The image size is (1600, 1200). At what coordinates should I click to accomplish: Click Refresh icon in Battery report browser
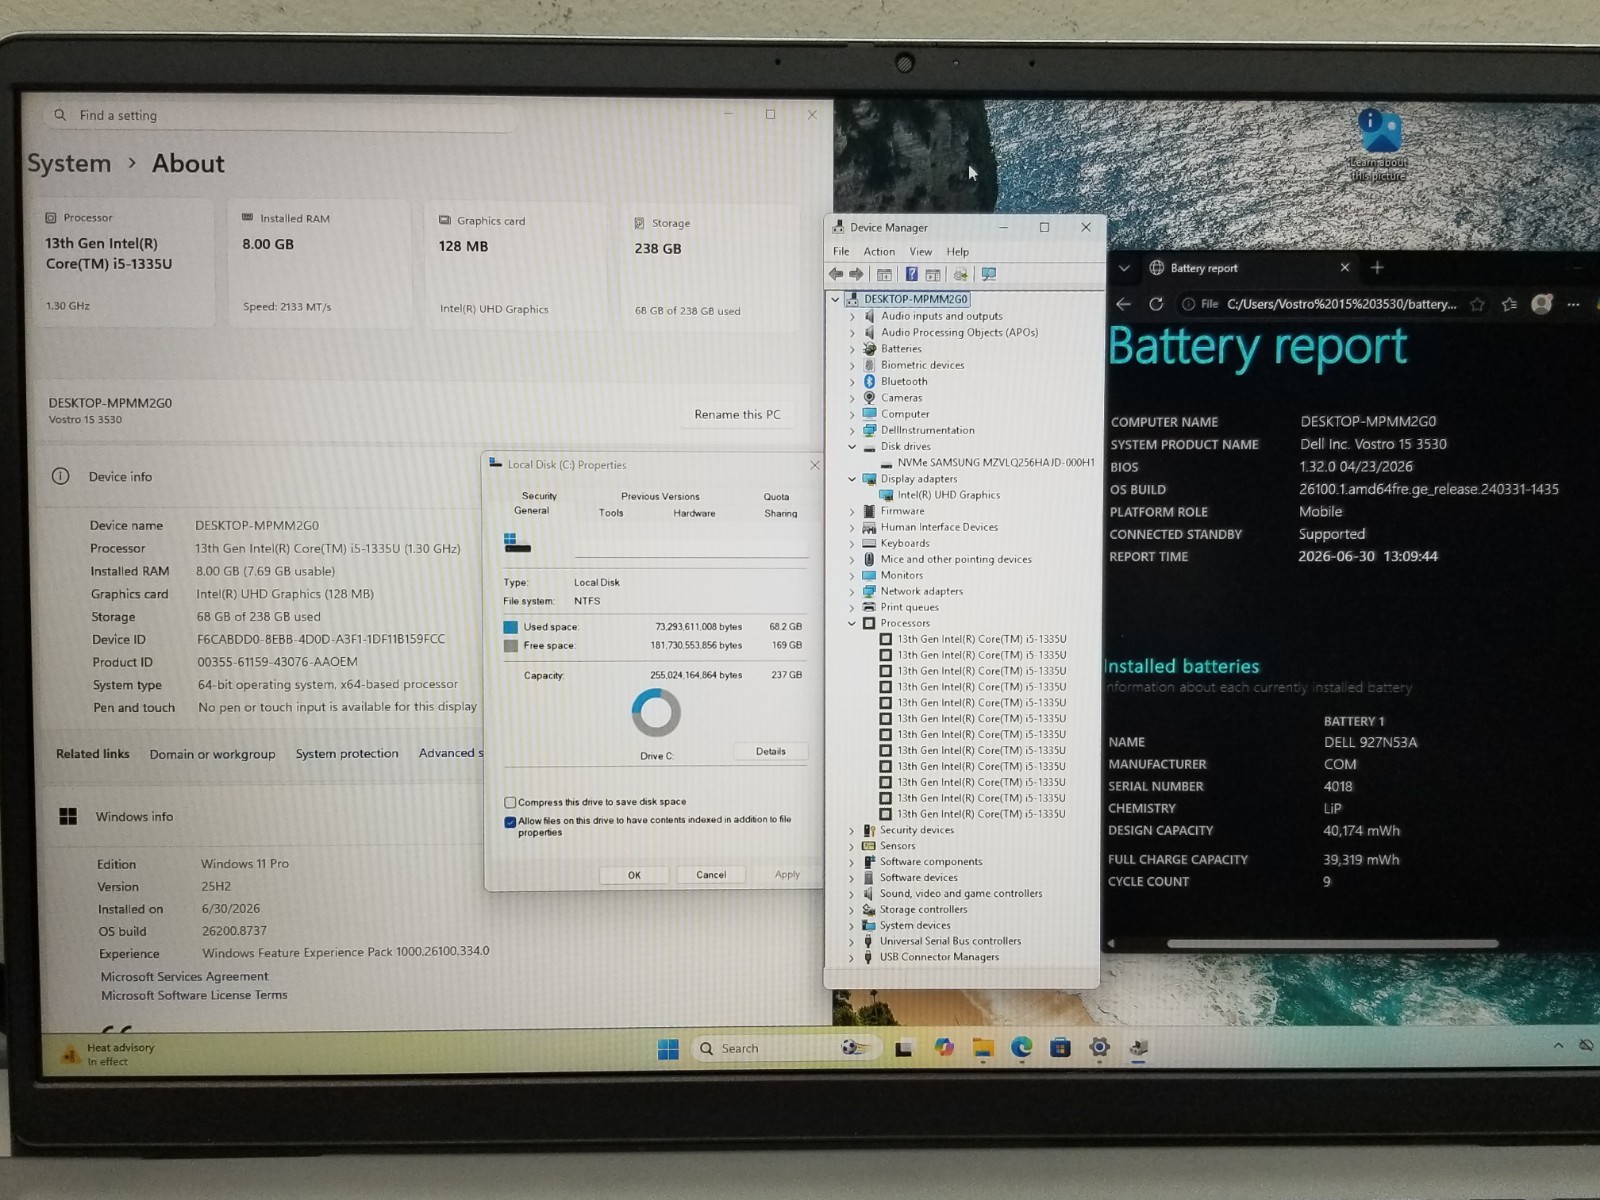pos(1156,304)
